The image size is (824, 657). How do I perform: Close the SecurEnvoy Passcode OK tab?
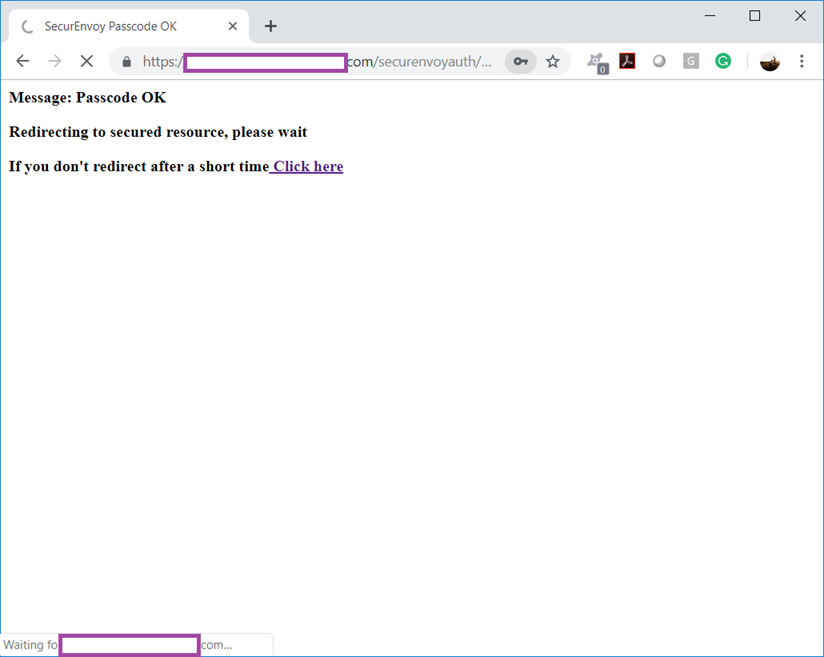[233, 26]
